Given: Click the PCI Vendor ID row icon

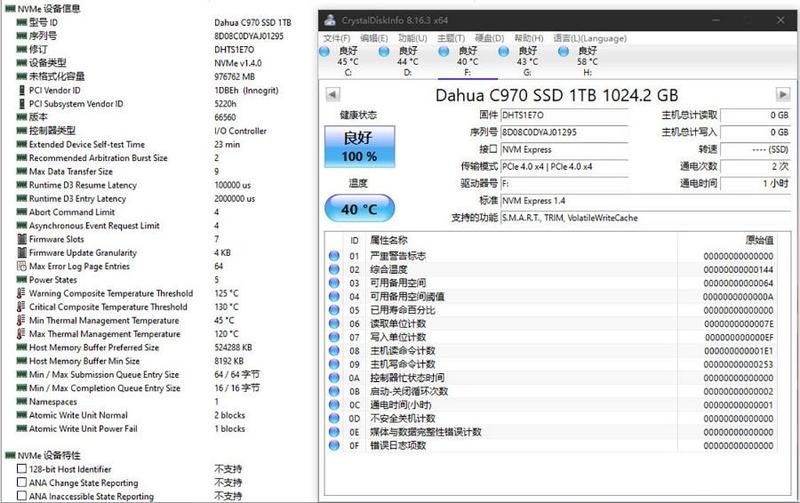Looking at the screenshot, I should point(21,90).
